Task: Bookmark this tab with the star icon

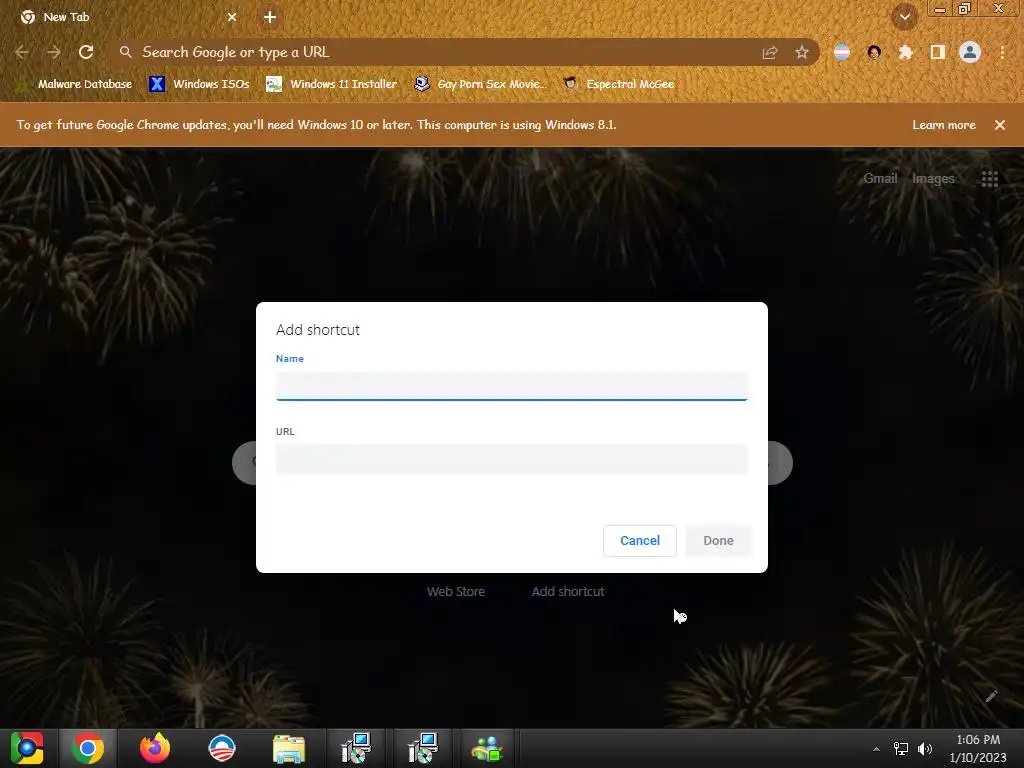Action: click(x=802, y=52)
